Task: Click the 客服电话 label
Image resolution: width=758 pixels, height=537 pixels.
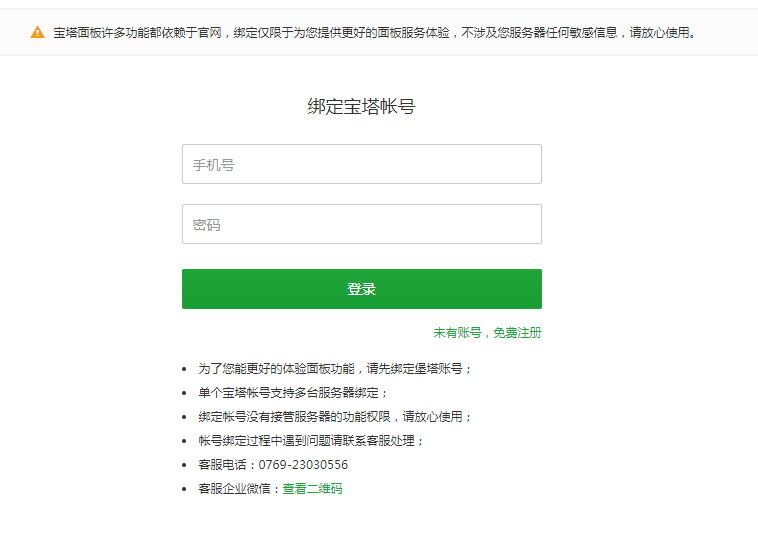Action: pos(222,464)
